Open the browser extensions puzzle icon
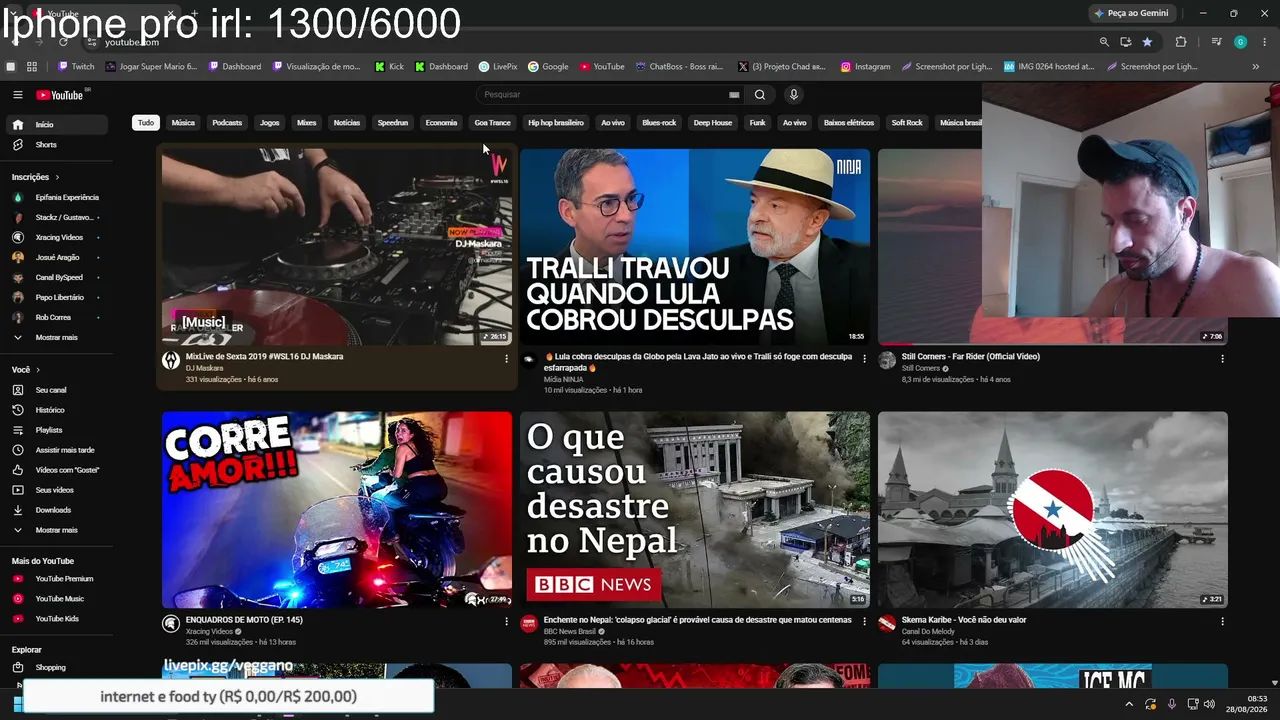The width and height of the screenshot is (1280, 720). (x=1181, y=42)
